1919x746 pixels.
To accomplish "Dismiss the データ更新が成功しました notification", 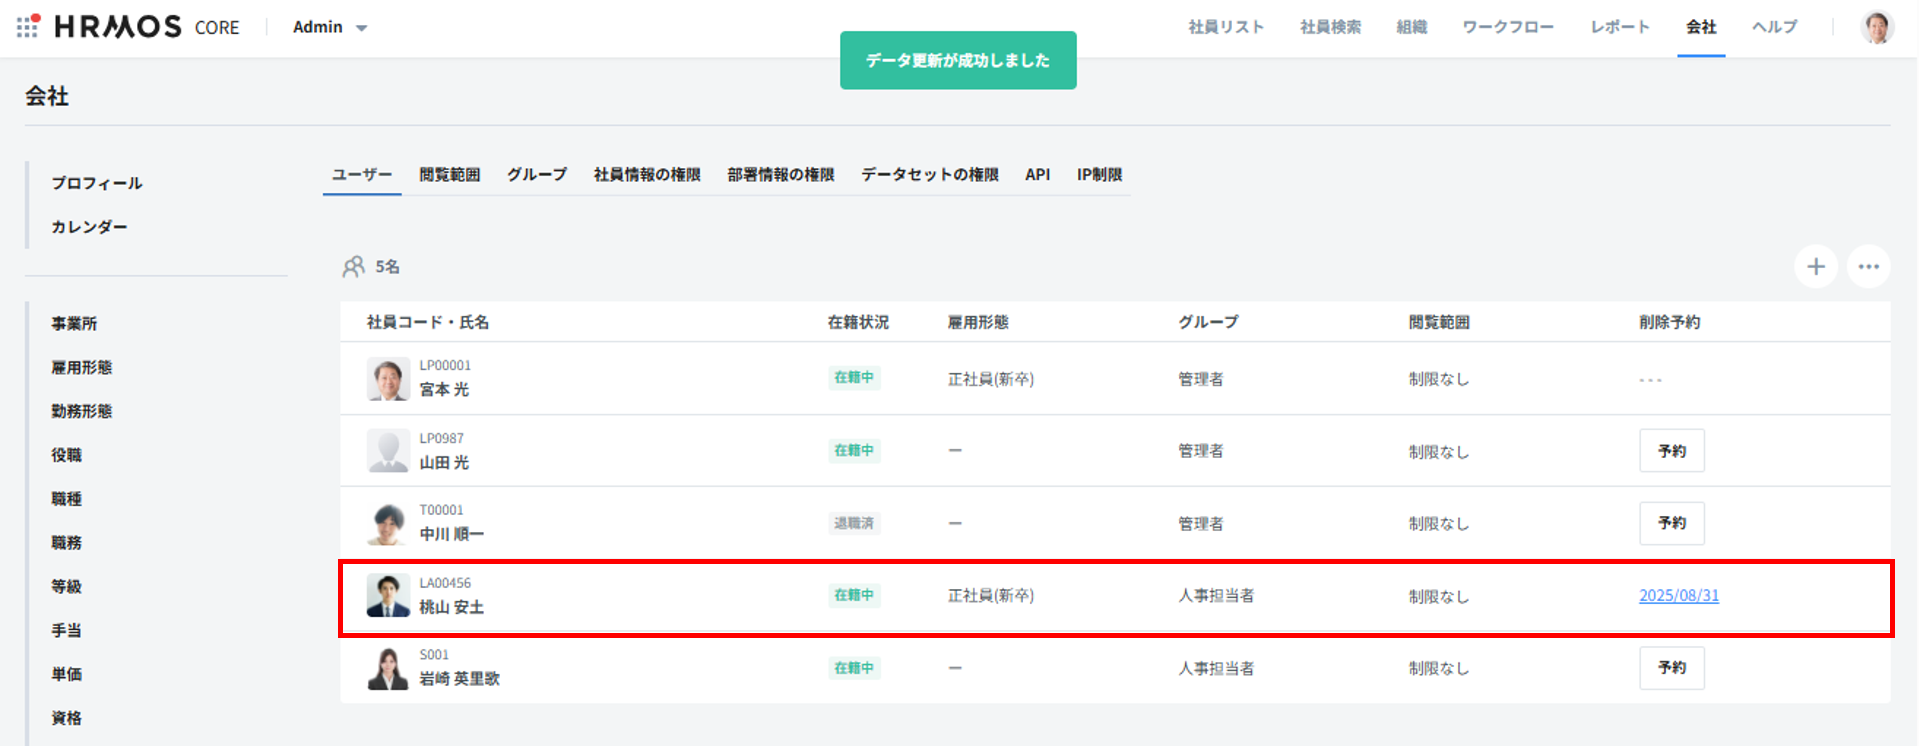I will coord(957,61).
